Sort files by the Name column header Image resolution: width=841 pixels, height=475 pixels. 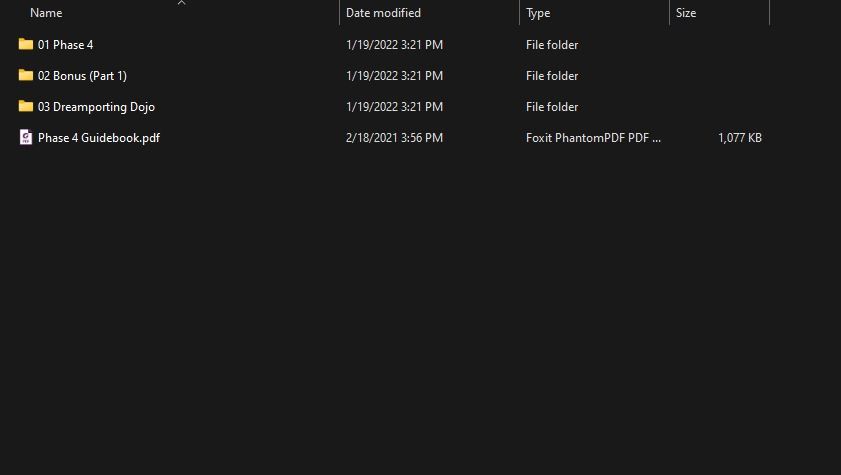46,13
